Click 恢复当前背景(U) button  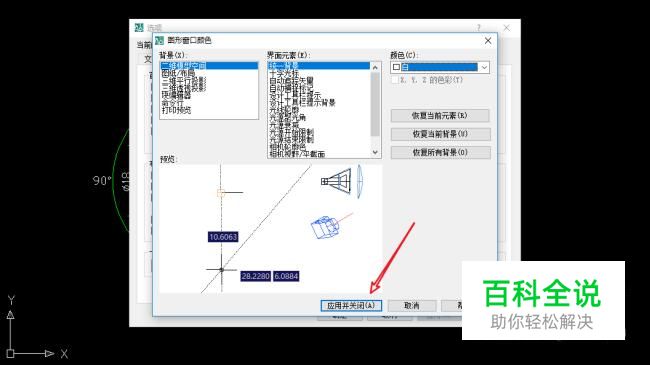440,134
